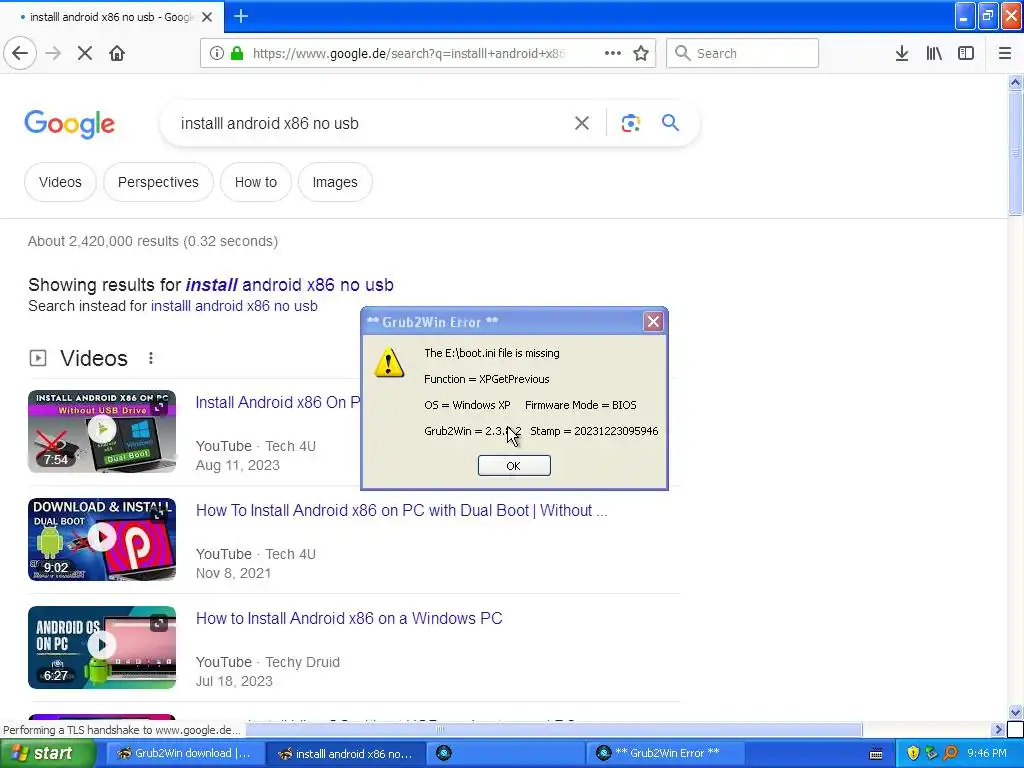Click the orange magnifier tray icon
The height and width of the screenshot is (768, 1024).
point(950,753)
